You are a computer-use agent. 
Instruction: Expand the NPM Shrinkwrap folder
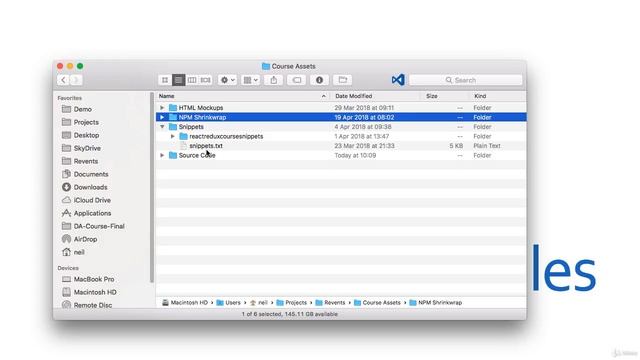point(162,117)
